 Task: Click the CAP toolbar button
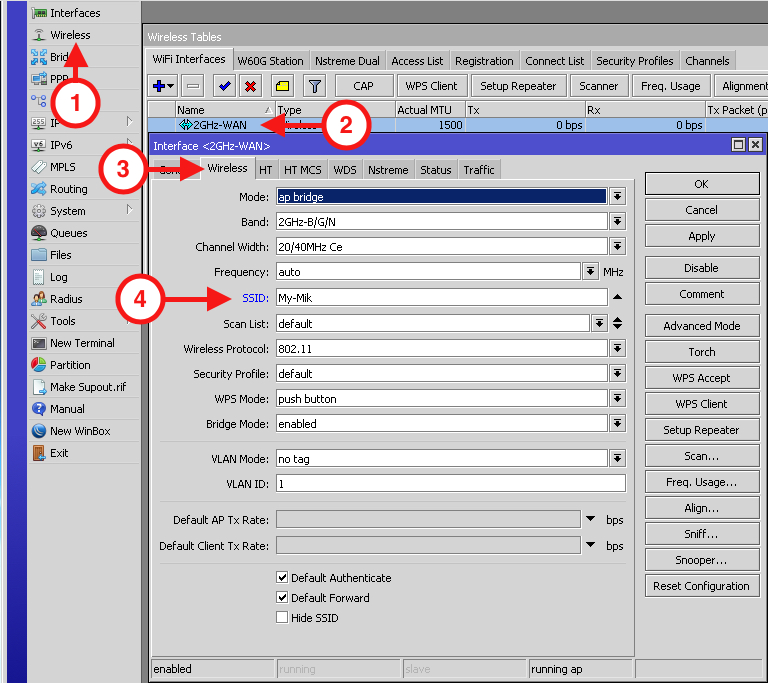tap(363, 86)
